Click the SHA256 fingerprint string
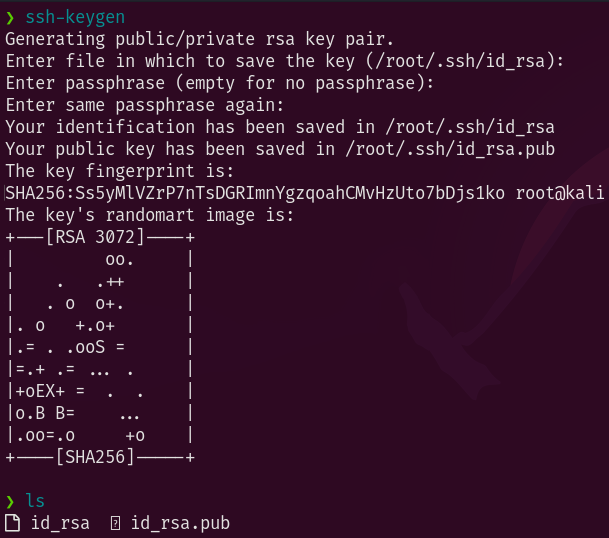This screenshot has width=609, height=538. tap(255, 193)
